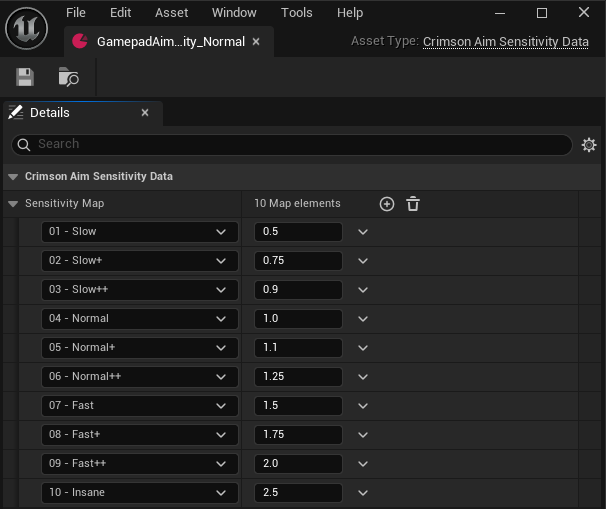Viewport: 606px width, 509px height.
Task: Open the 05 - Normal+ key dropdown
Action: 140,347
